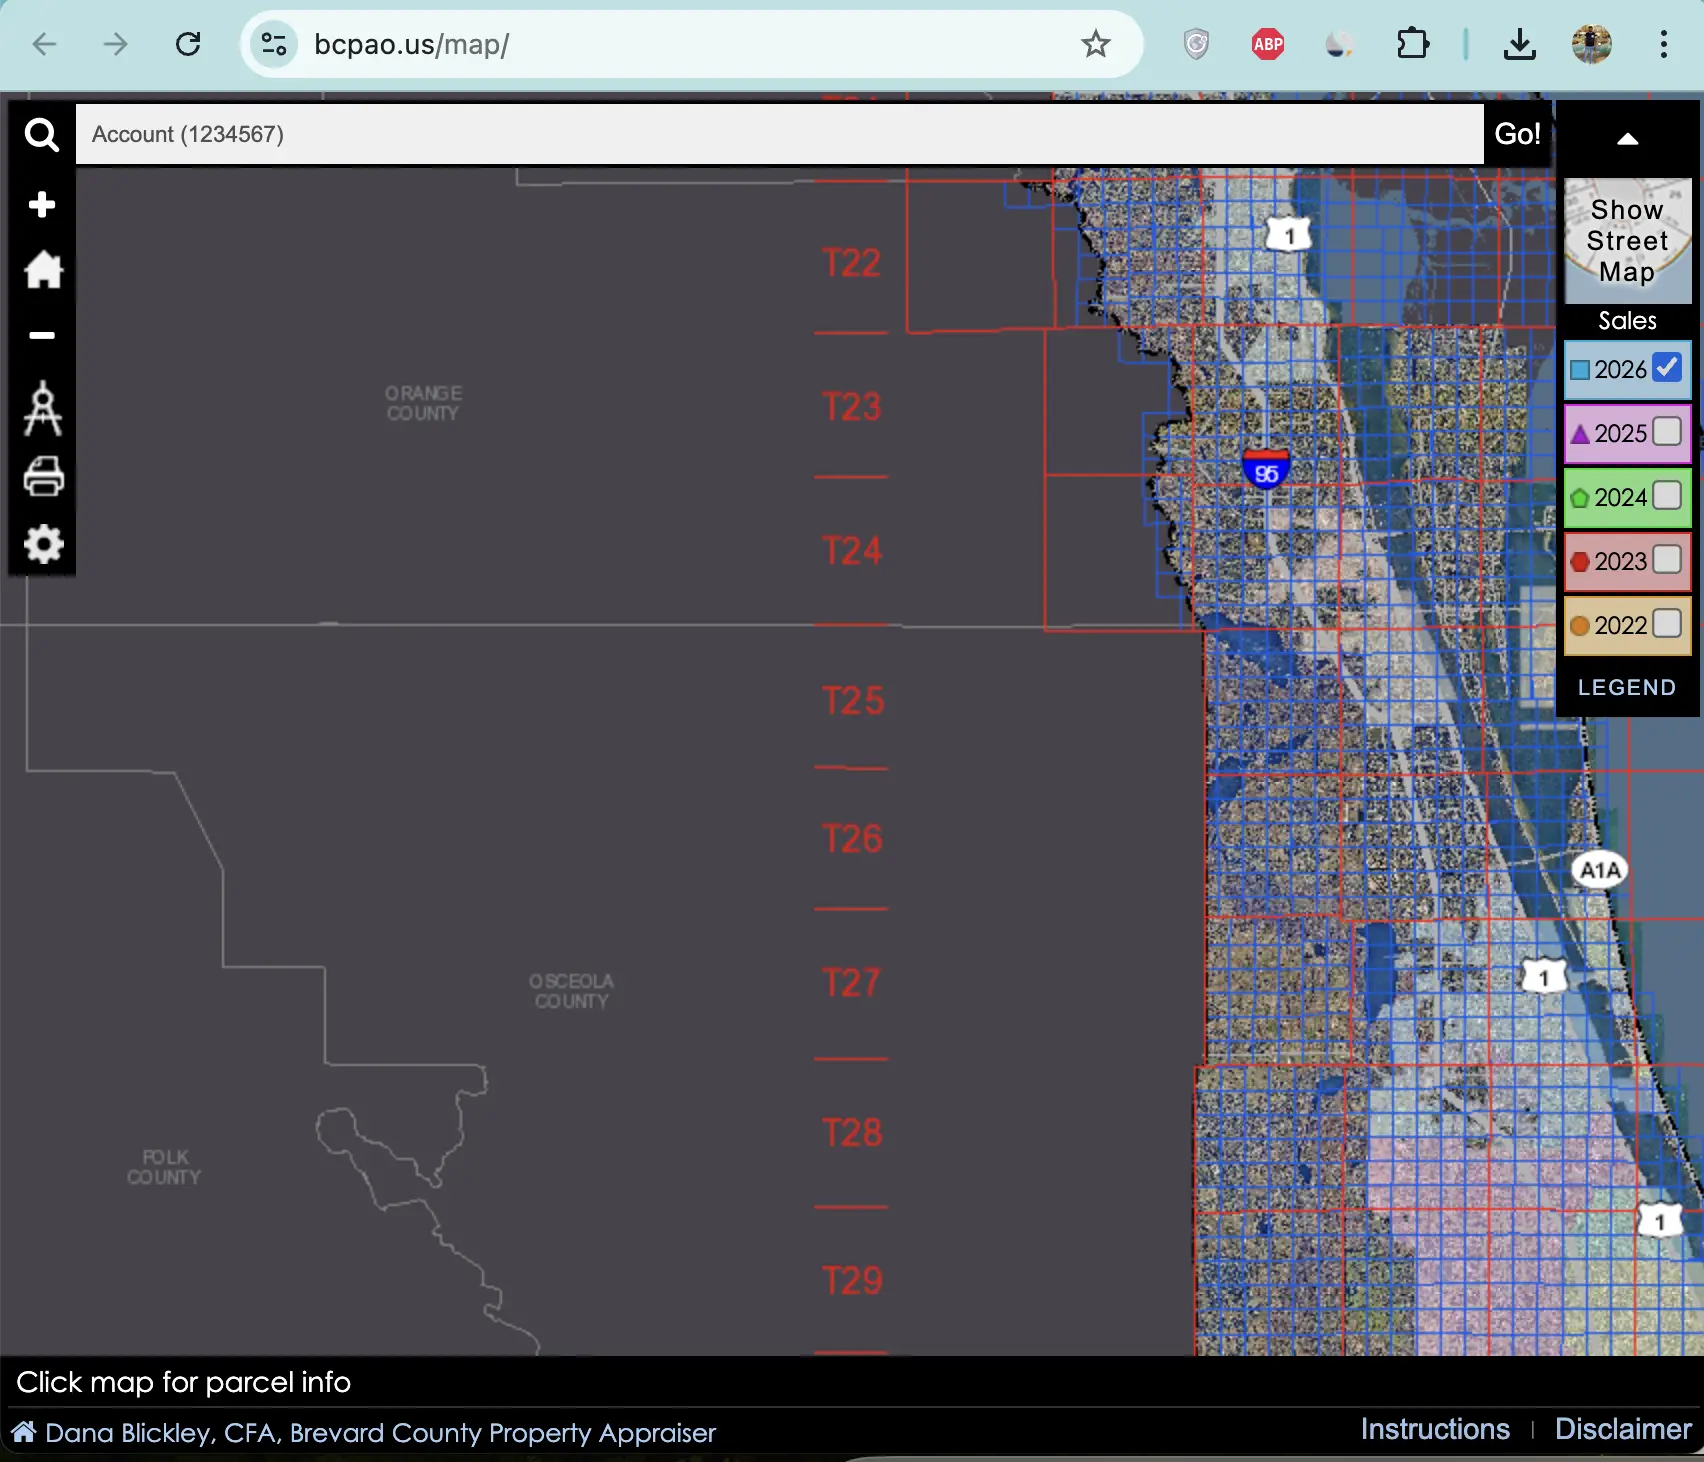The image size is (1704, 1462).
Task: Click the Go! button
Action: (x=1516, y=133)
